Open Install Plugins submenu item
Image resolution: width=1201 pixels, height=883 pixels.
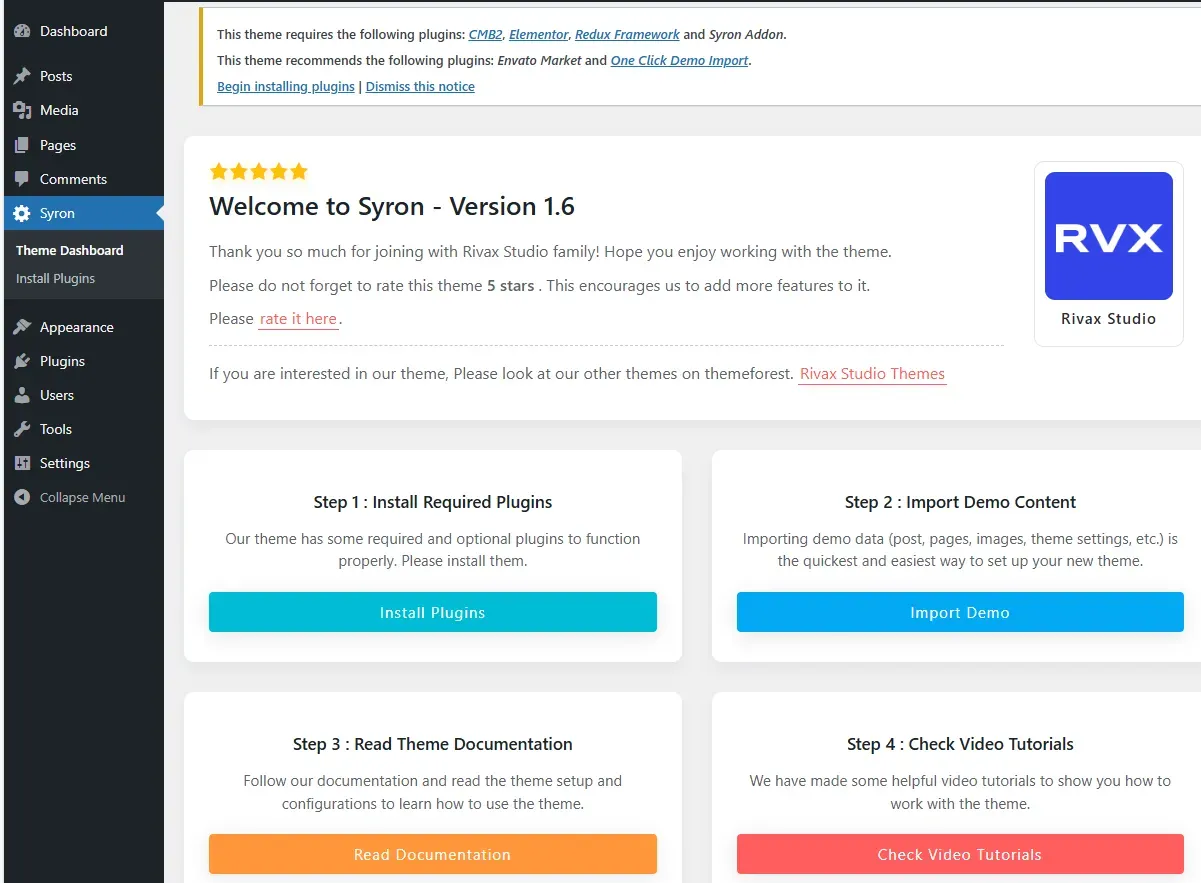click(x=56, y=278)
